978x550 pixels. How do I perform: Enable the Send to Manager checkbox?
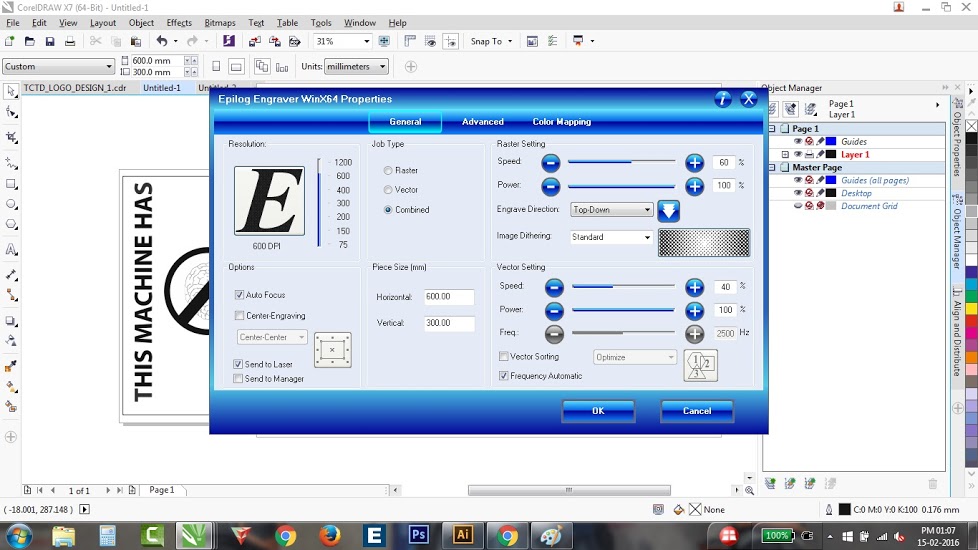point(238,379)
